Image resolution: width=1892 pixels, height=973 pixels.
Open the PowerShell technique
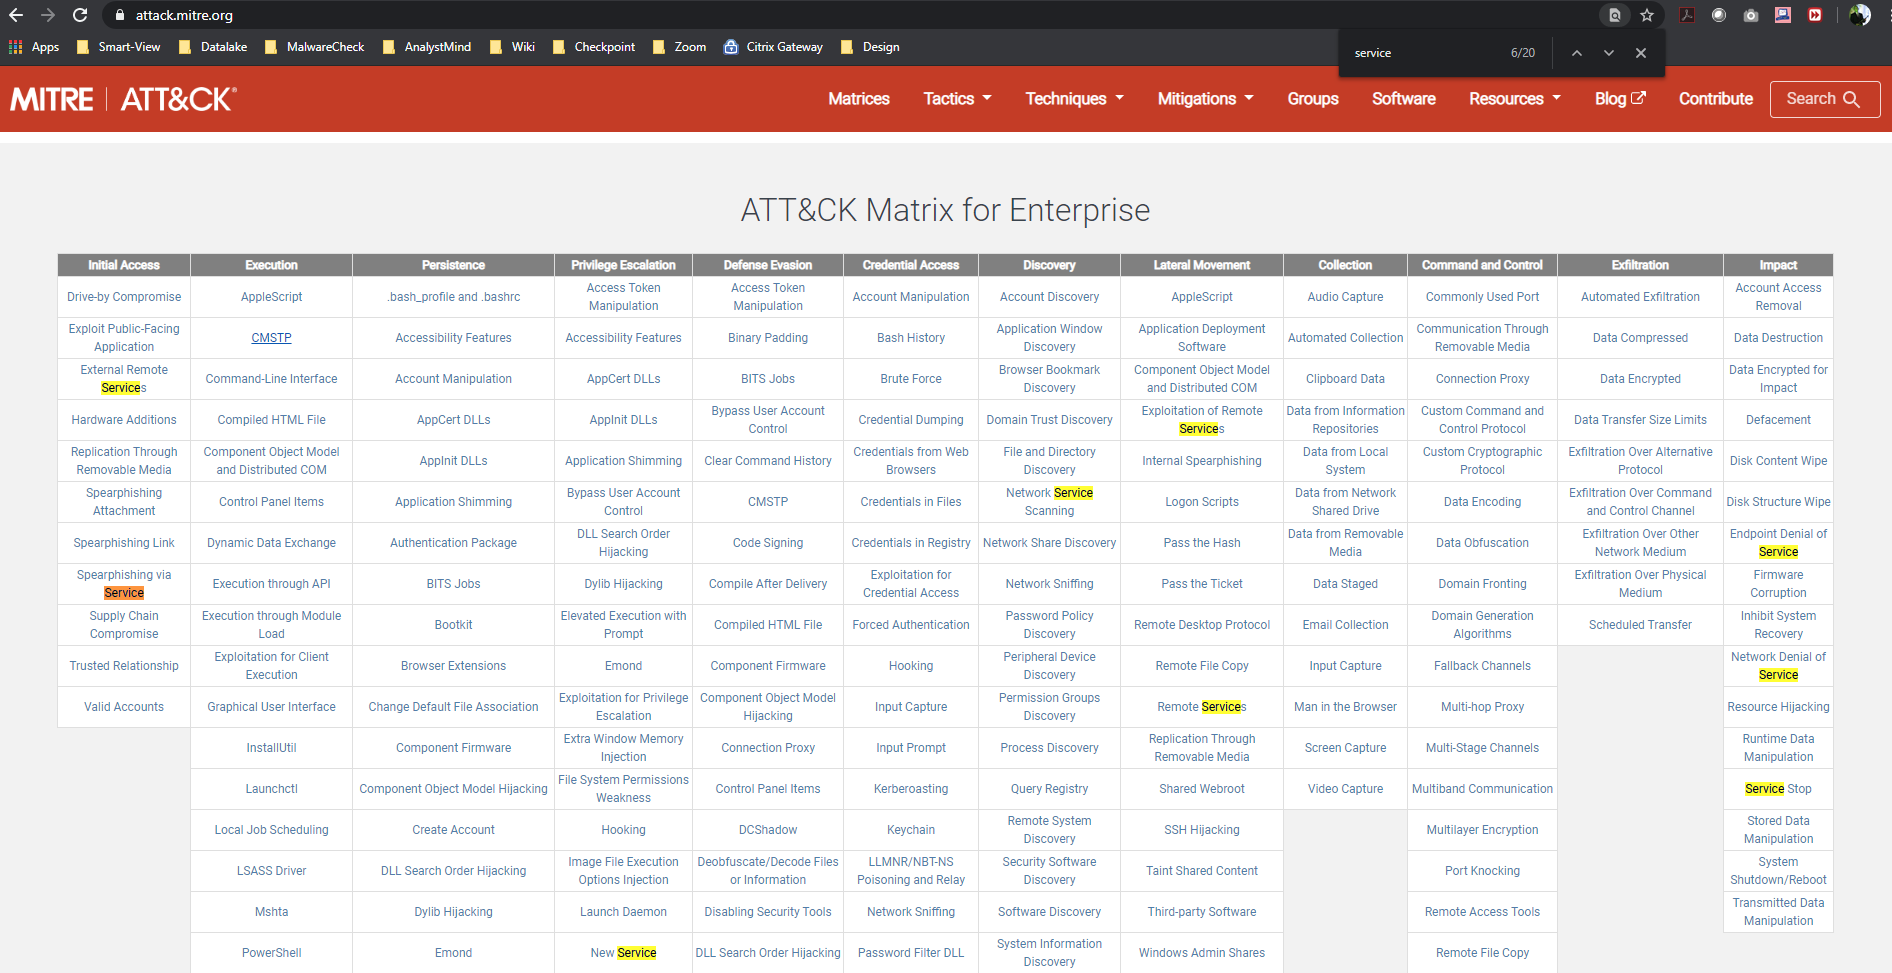point(271,953)
